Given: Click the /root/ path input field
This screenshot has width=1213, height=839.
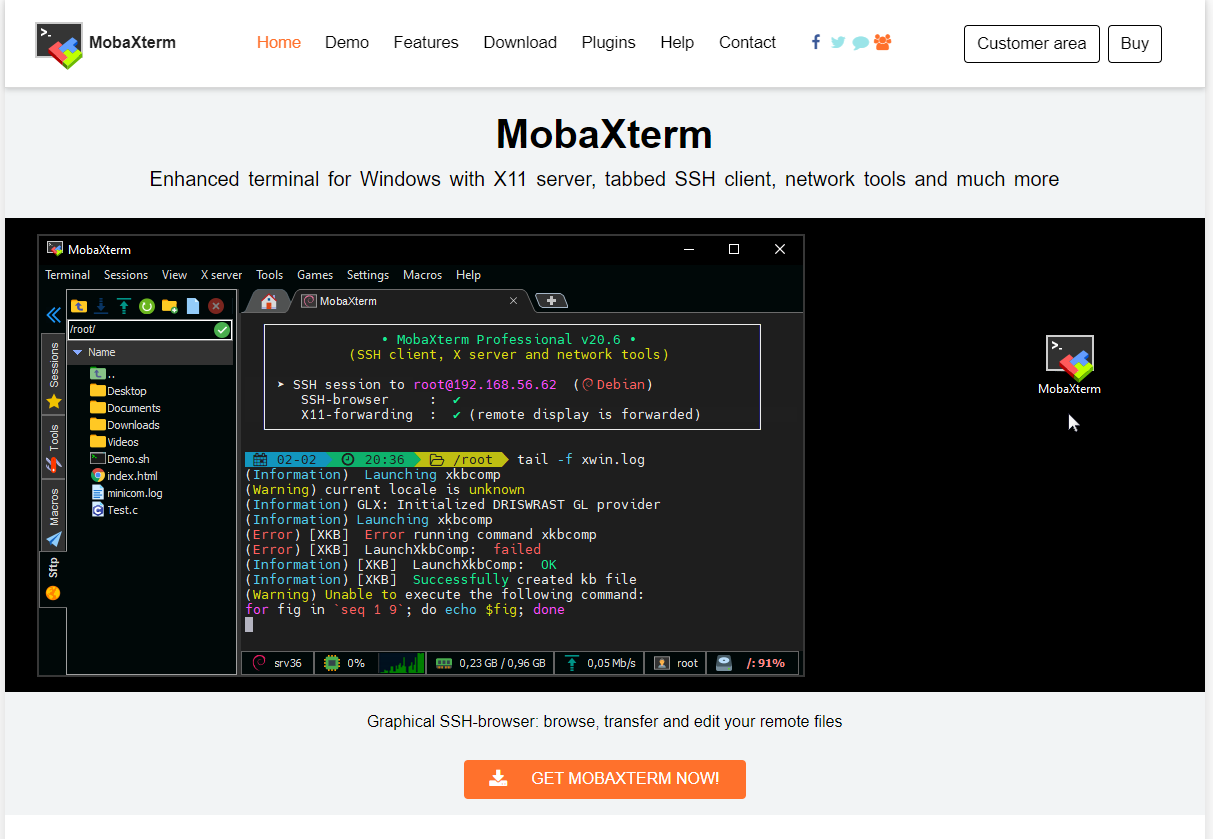Looking at the screenshot, I should (149, 330).
